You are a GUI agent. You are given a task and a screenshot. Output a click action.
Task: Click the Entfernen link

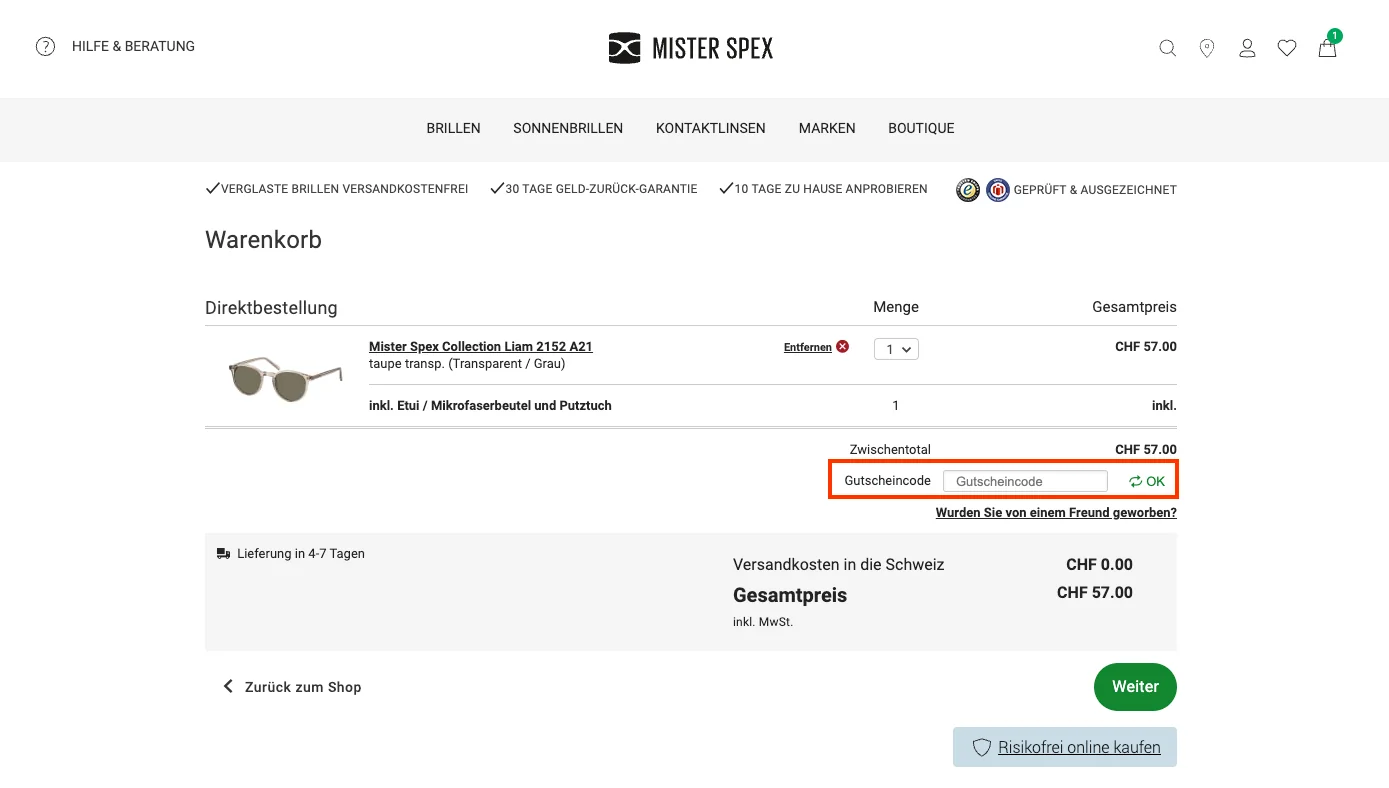click(808, 347)
